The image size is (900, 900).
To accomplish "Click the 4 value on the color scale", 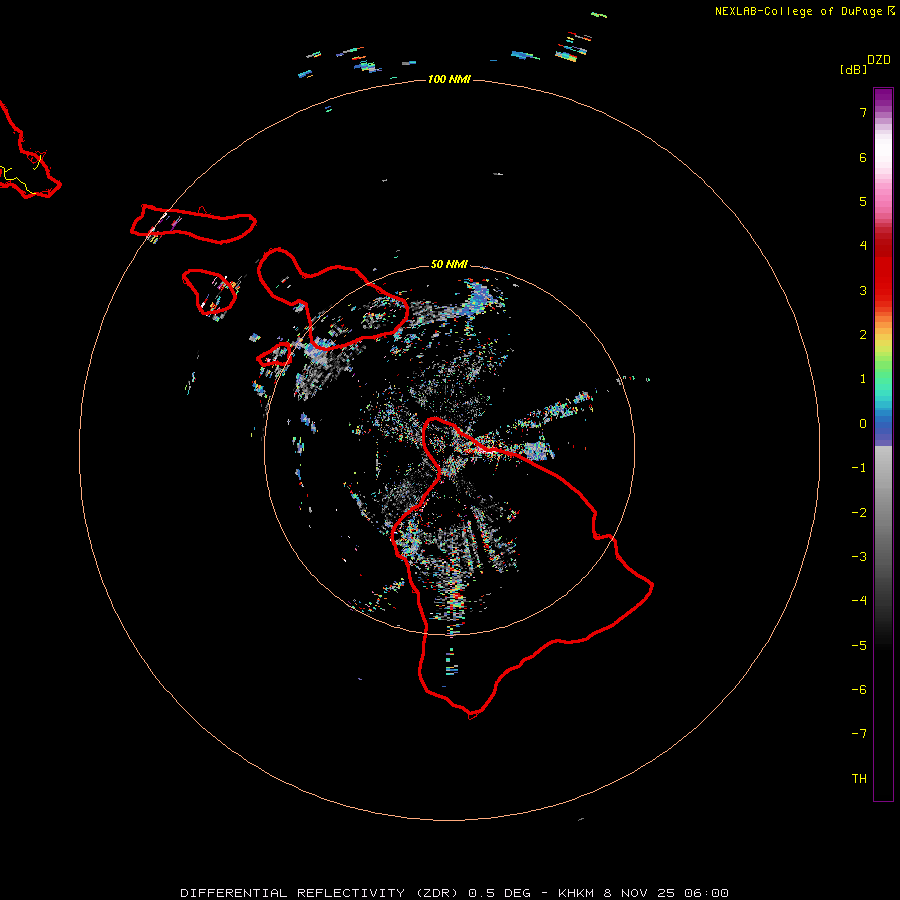I will (863, 246).
